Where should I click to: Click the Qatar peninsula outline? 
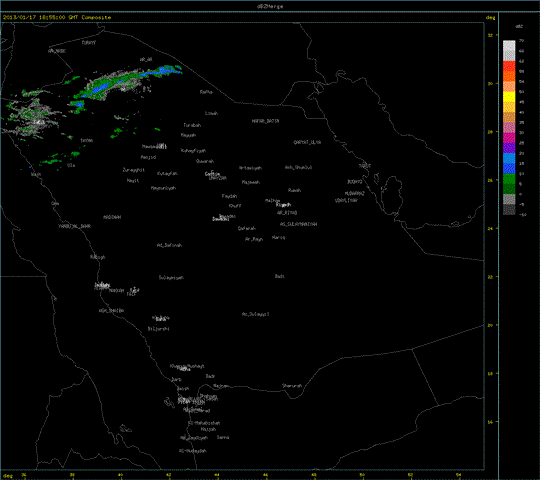coord(392,195)
